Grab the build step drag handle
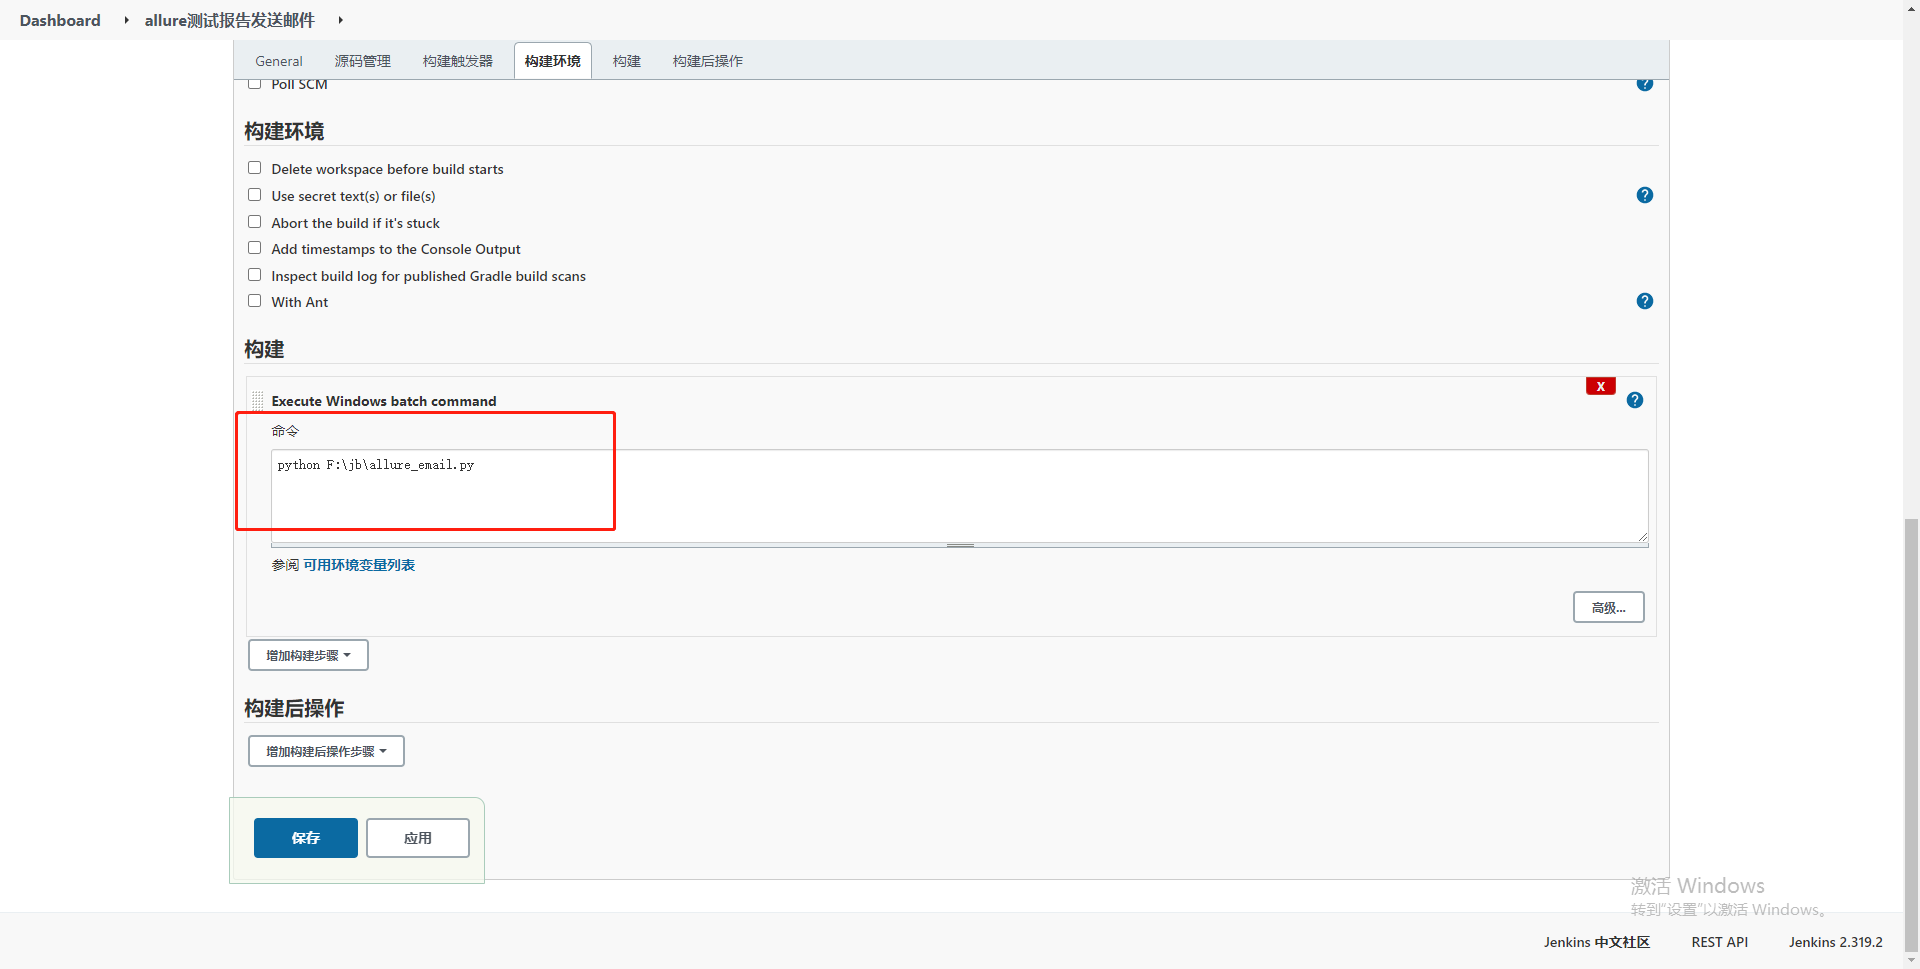This screenshot has height=969, width=1920. 258,401
